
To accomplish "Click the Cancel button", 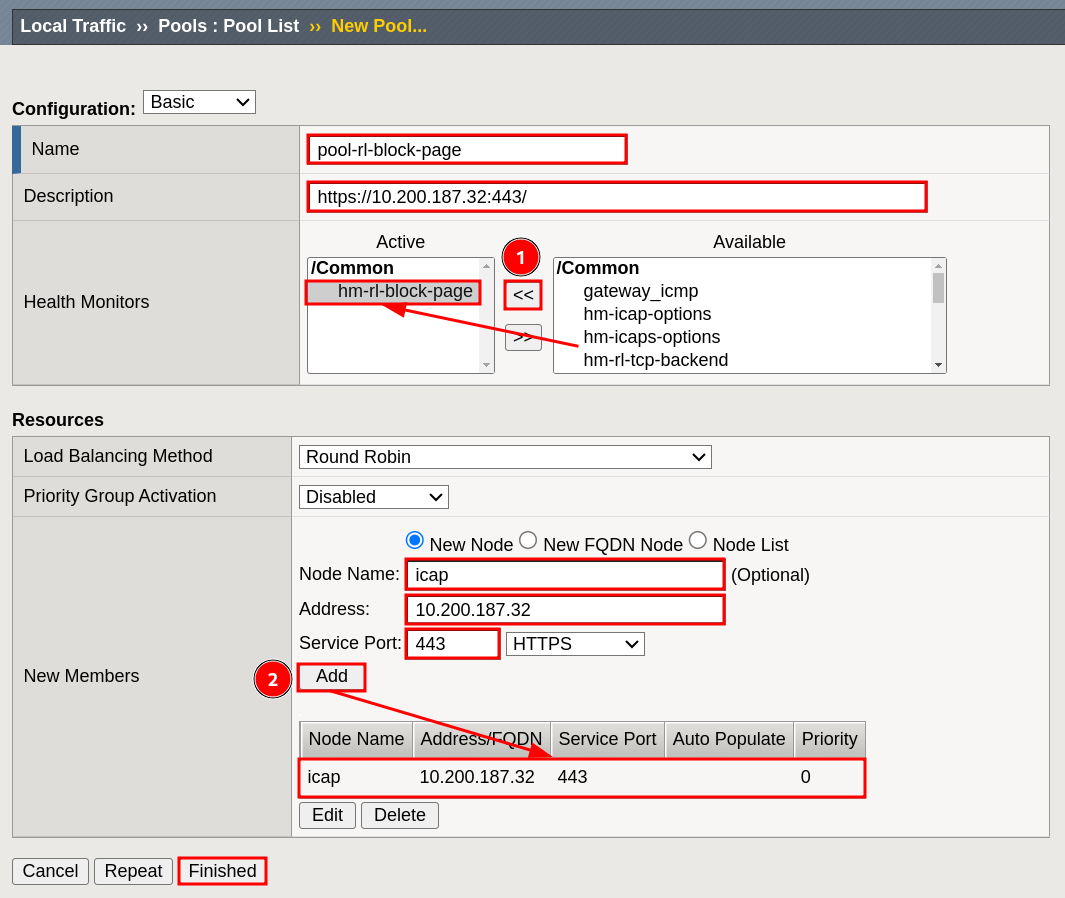I will [x=50, y=871].
